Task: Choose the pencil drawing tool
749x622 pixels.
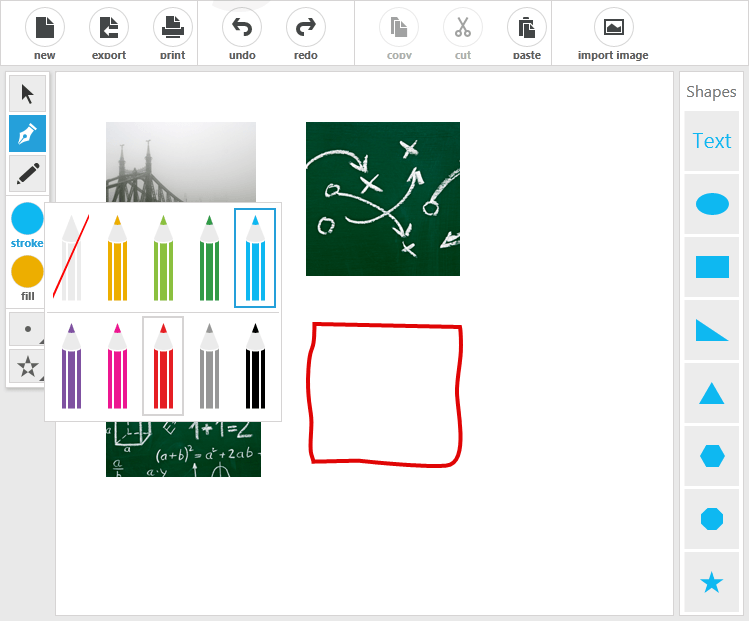Action: [x=28, y=173]
